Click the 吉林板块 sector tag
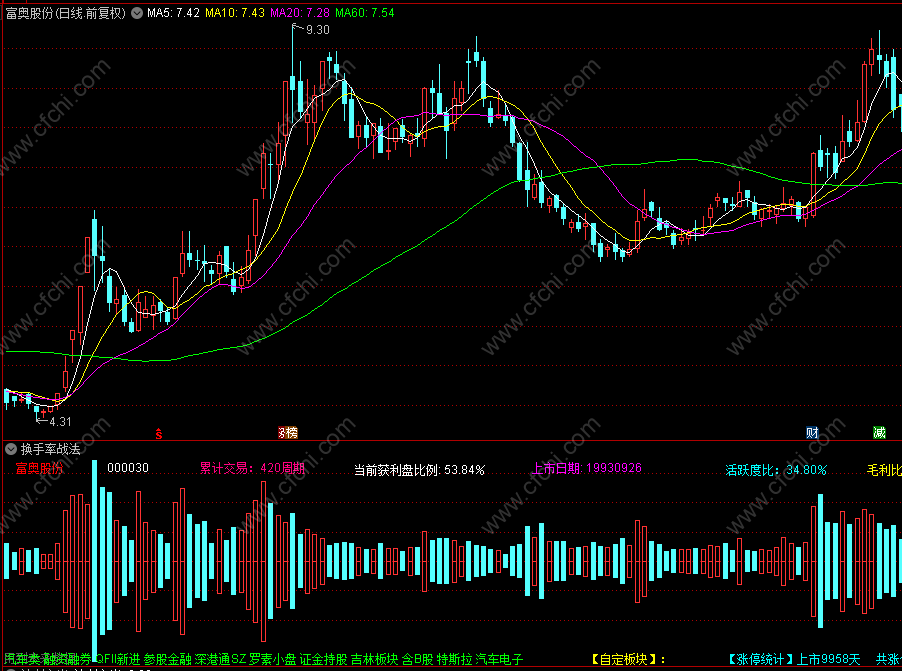 pos(374,659)
